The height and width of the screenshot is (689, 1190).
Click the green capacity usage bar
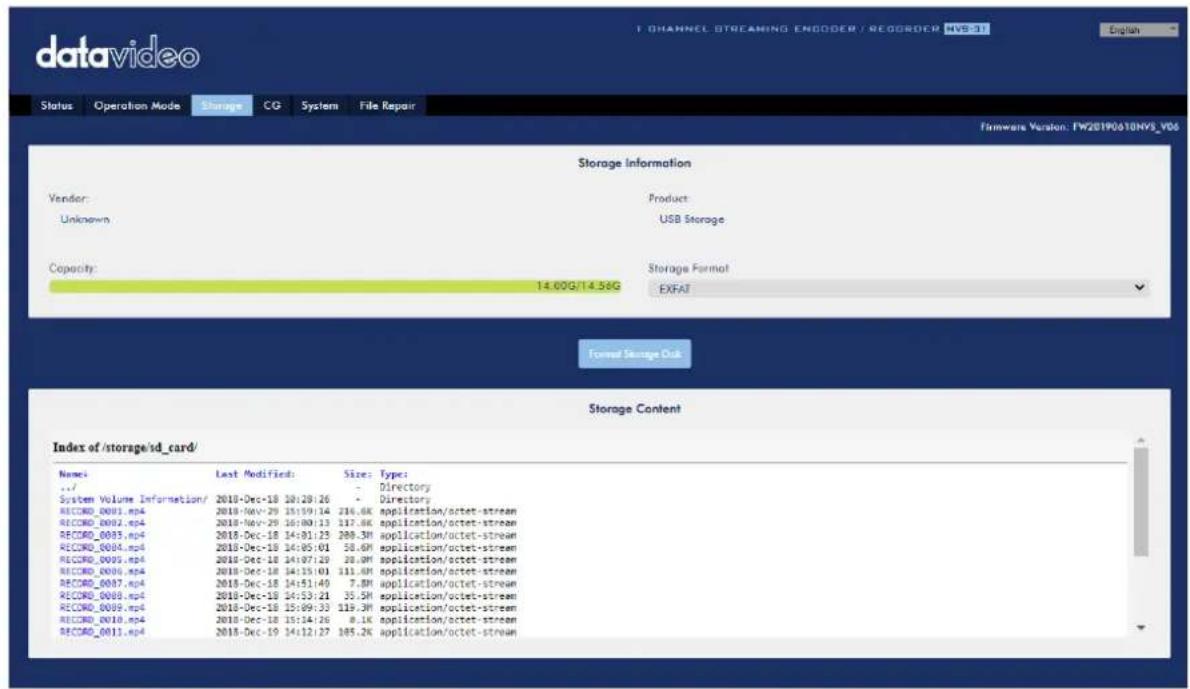335,286
